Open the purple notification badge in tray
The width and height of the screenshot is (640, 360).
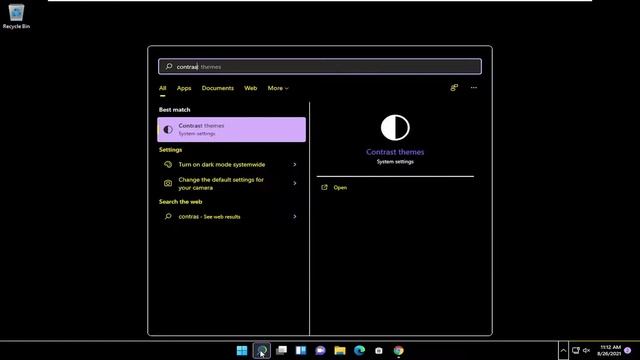pos(628,350)
